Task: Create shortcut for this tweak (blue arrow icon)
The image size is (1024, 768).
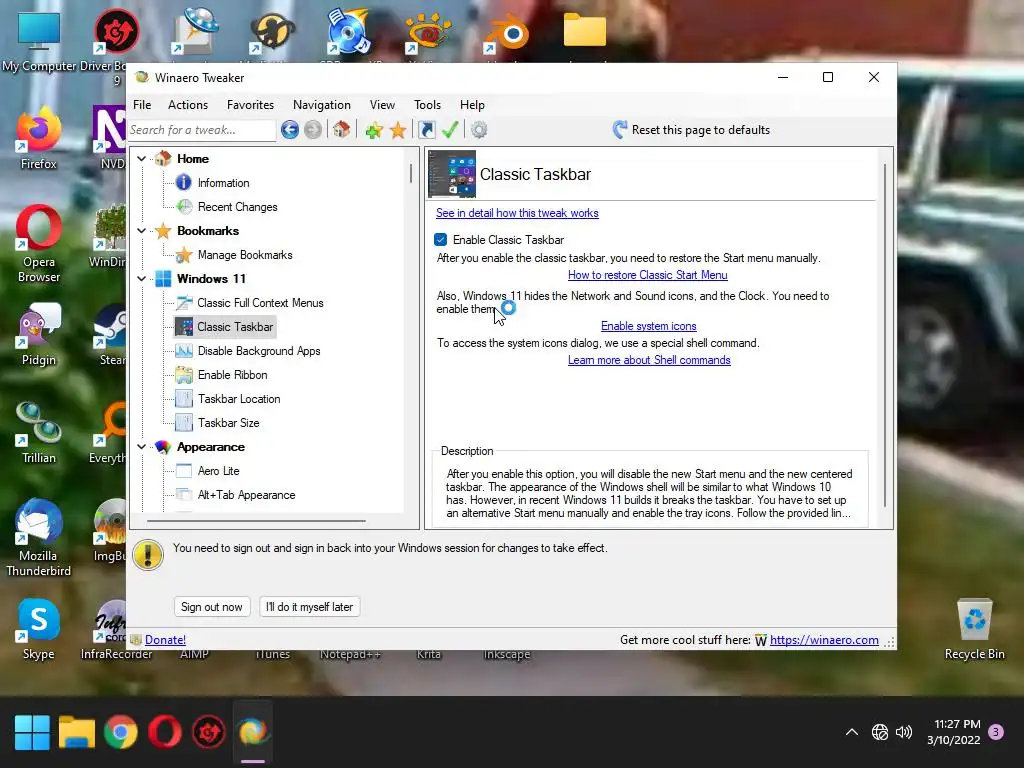Action: click(x=426, y=130)
